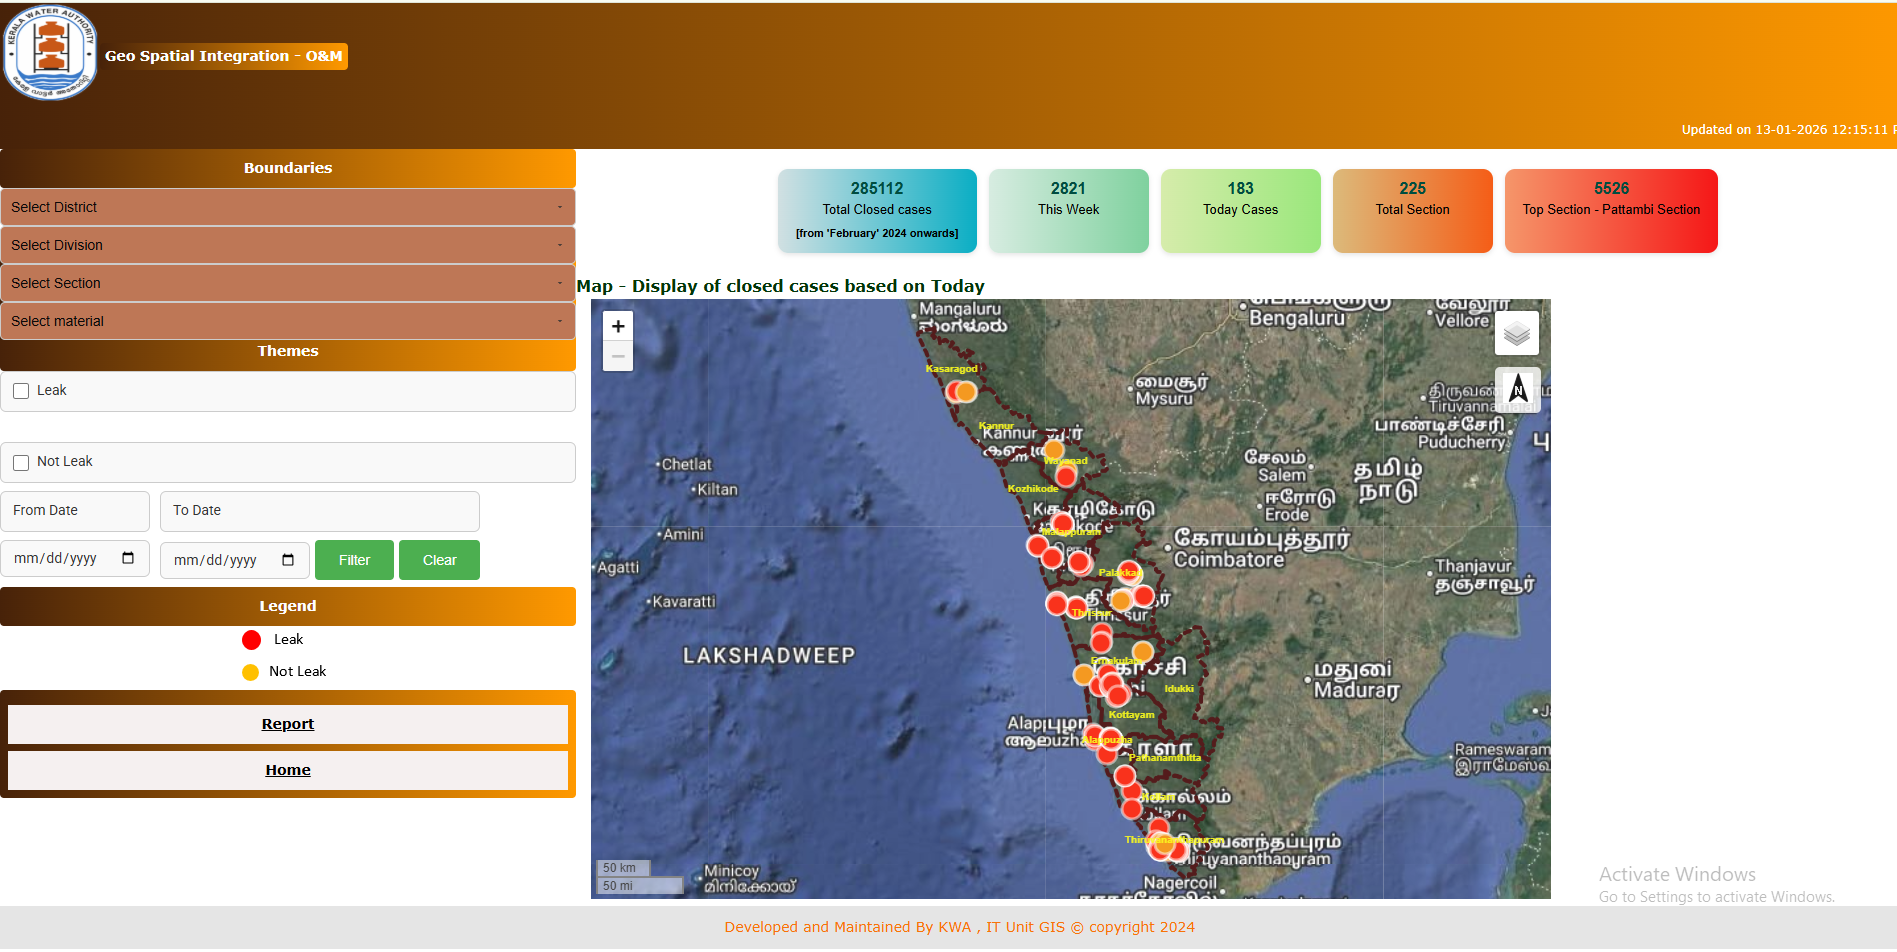Expand the Select Section dropdown

(287, 283)
